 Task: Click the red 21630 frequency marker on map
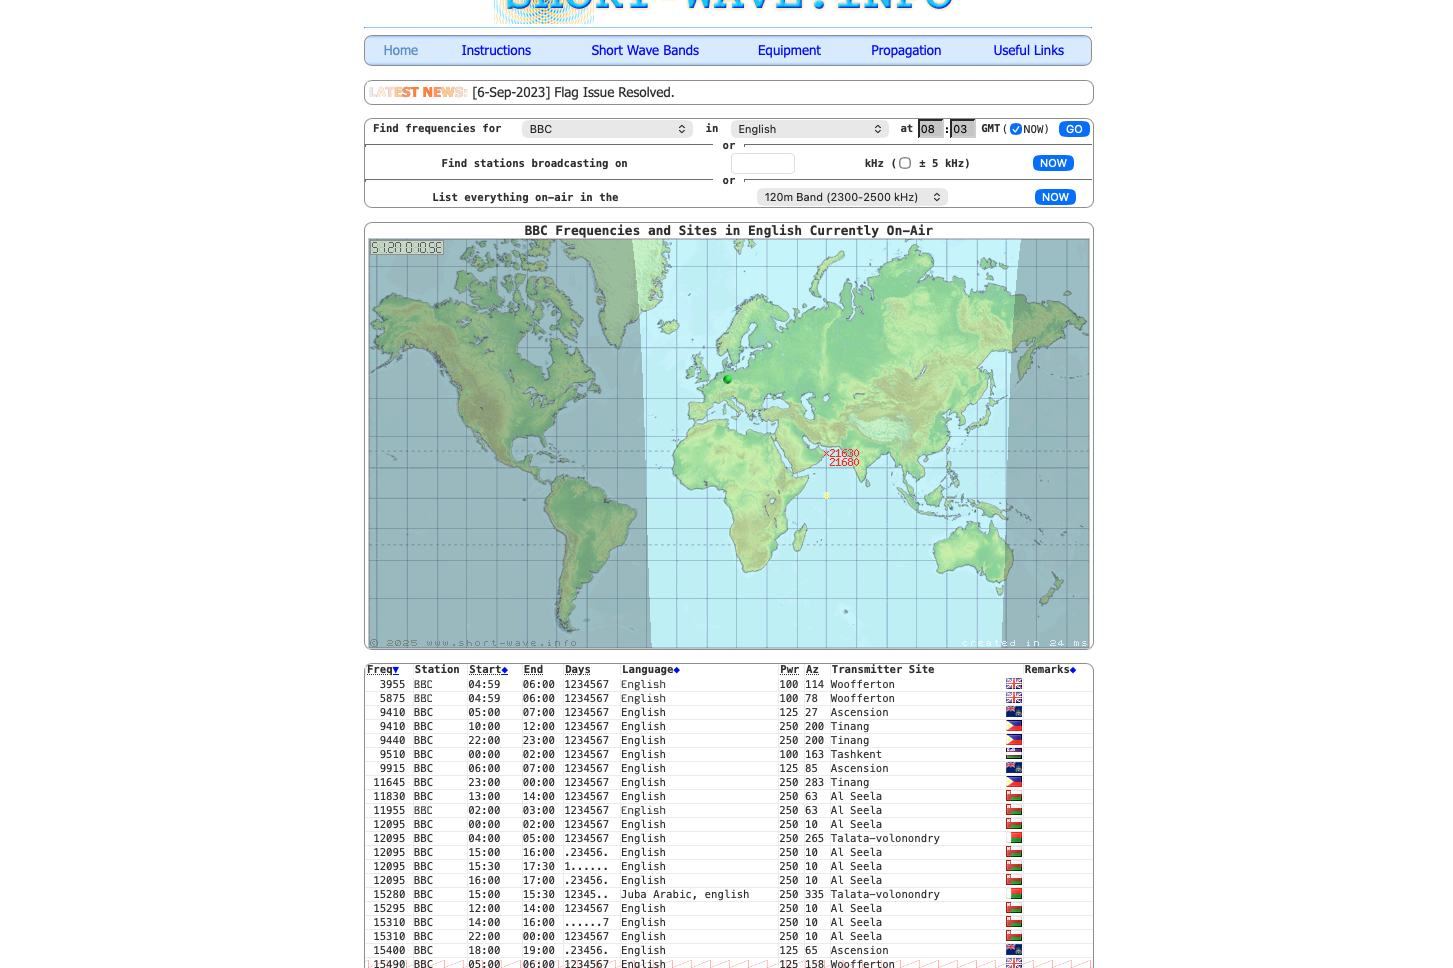click(843, 454)
